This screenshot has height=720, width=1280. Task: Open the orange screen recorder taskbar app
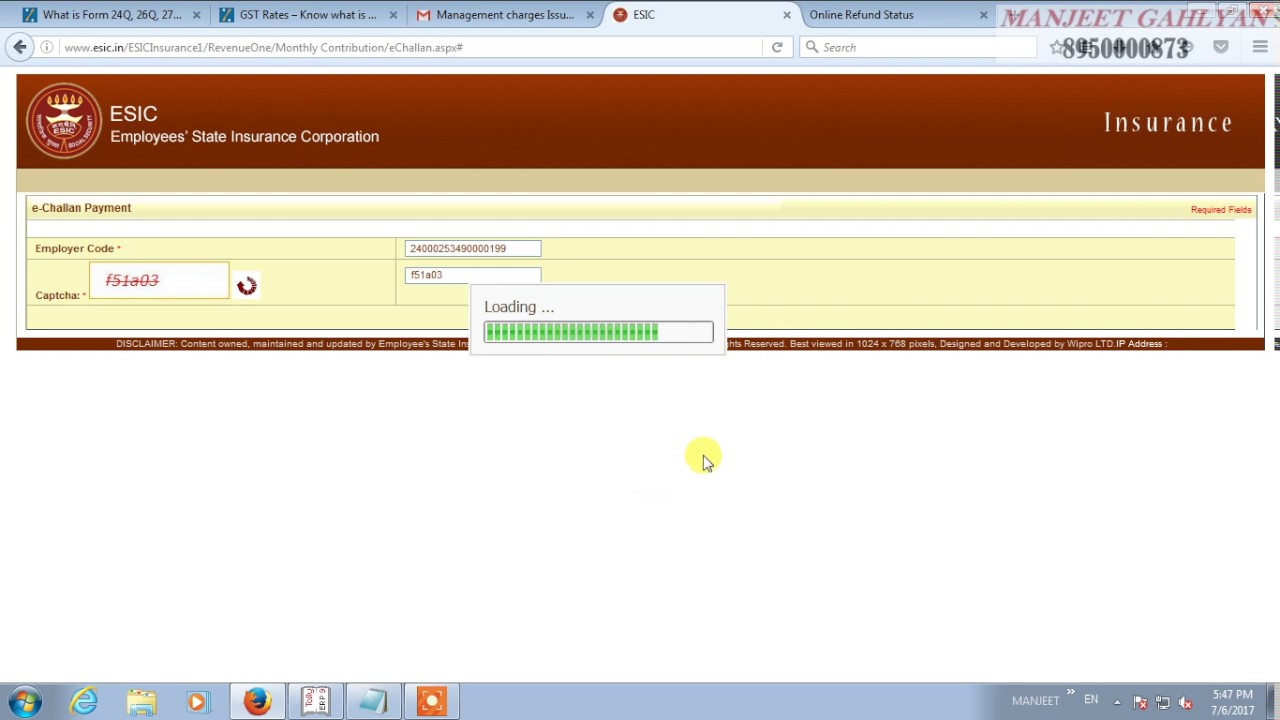[431, 702]
